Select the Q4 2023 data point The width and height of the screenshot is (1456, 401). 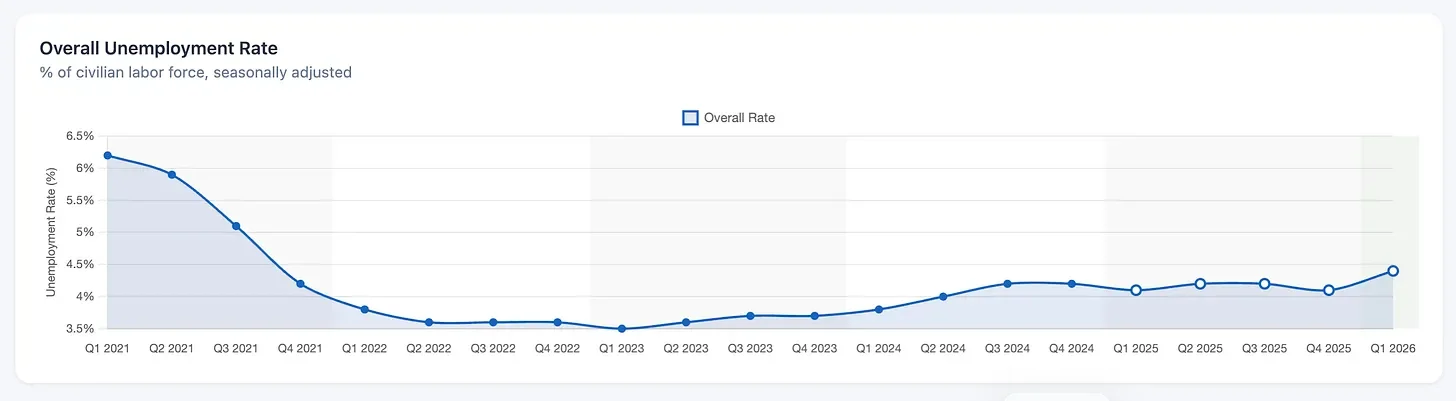[x=814, y=316]
